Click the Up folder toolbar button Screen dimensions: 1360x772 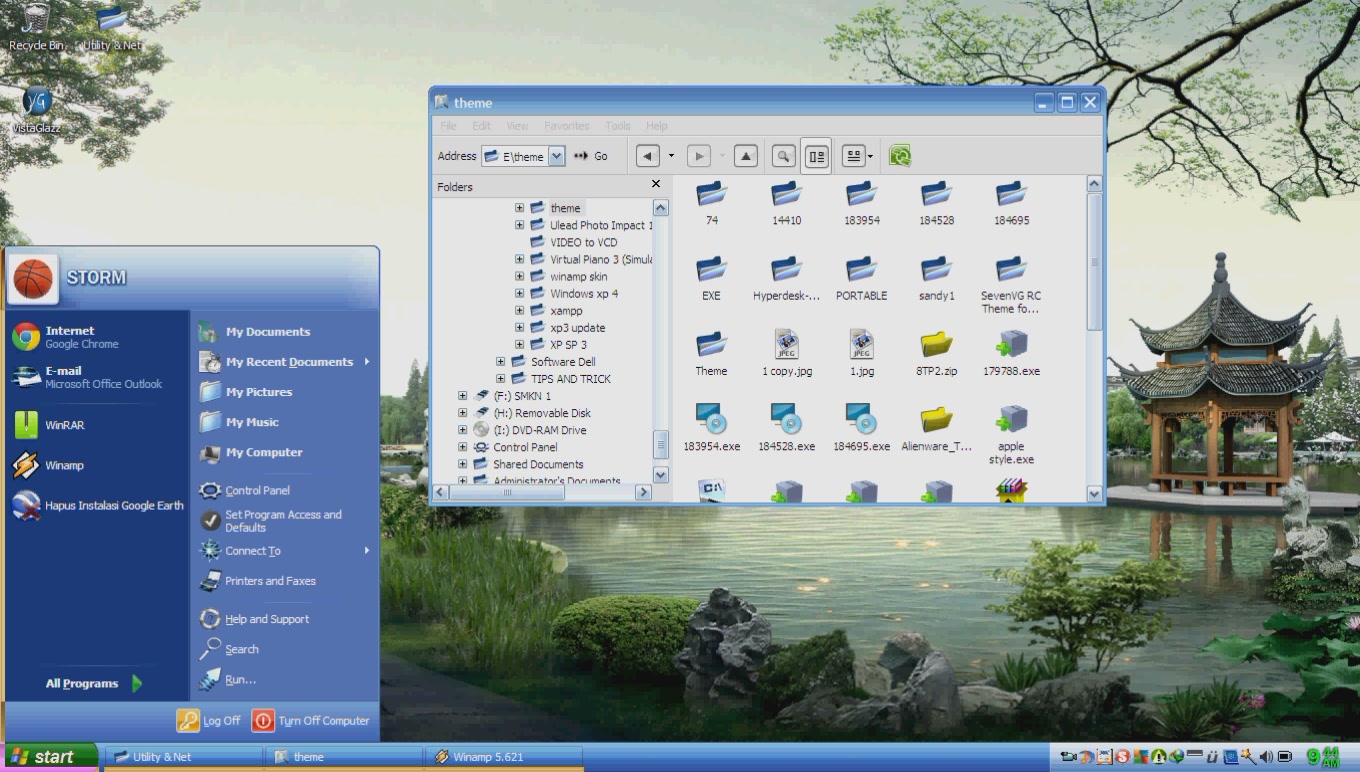(x=746, y=156)
